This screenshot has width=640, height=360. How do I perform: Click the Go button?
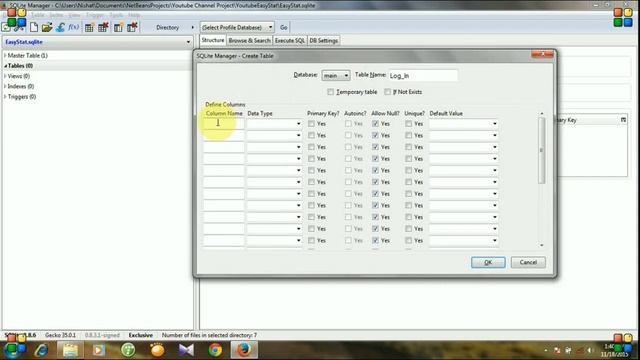[284, 27]
